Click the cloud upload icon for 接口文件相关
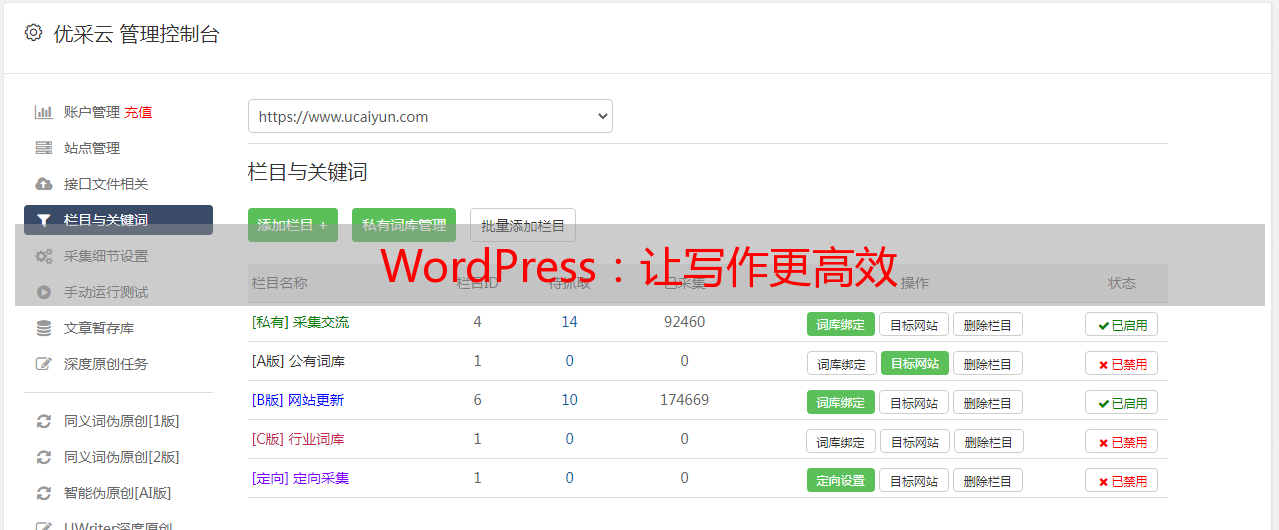 pos(43,184)
